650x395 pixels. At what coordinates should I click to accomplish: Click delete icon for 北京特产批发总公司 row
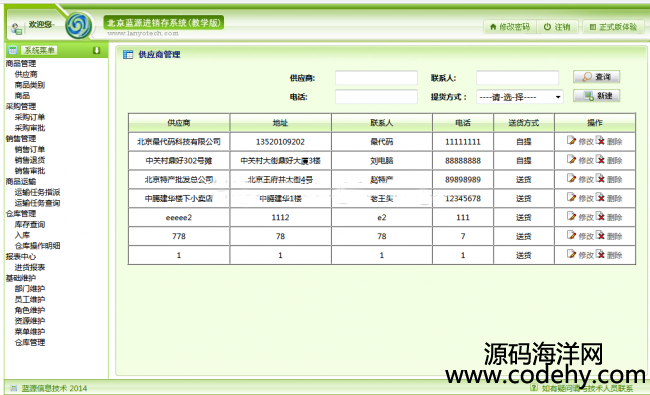(600, 179)
